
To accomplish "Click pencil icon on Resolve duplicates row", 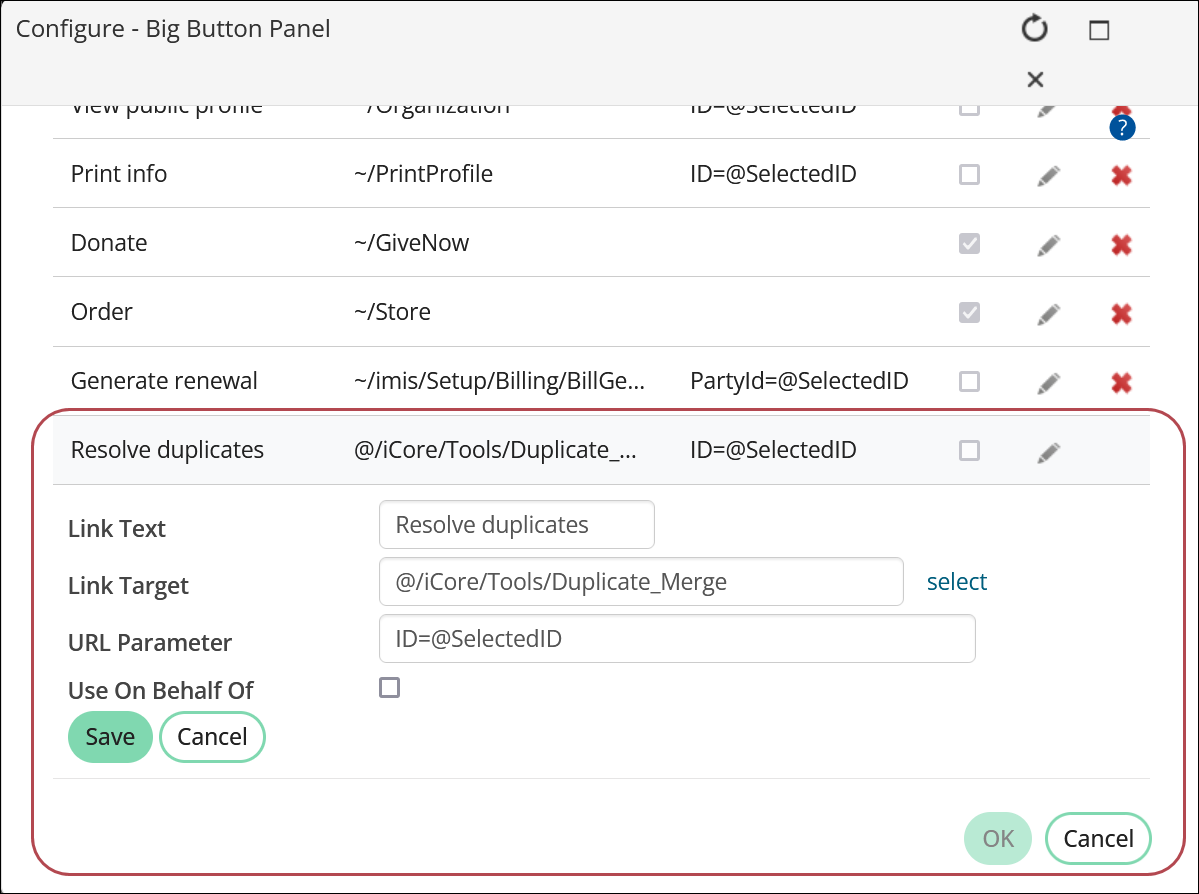I will coord(1048,452).
